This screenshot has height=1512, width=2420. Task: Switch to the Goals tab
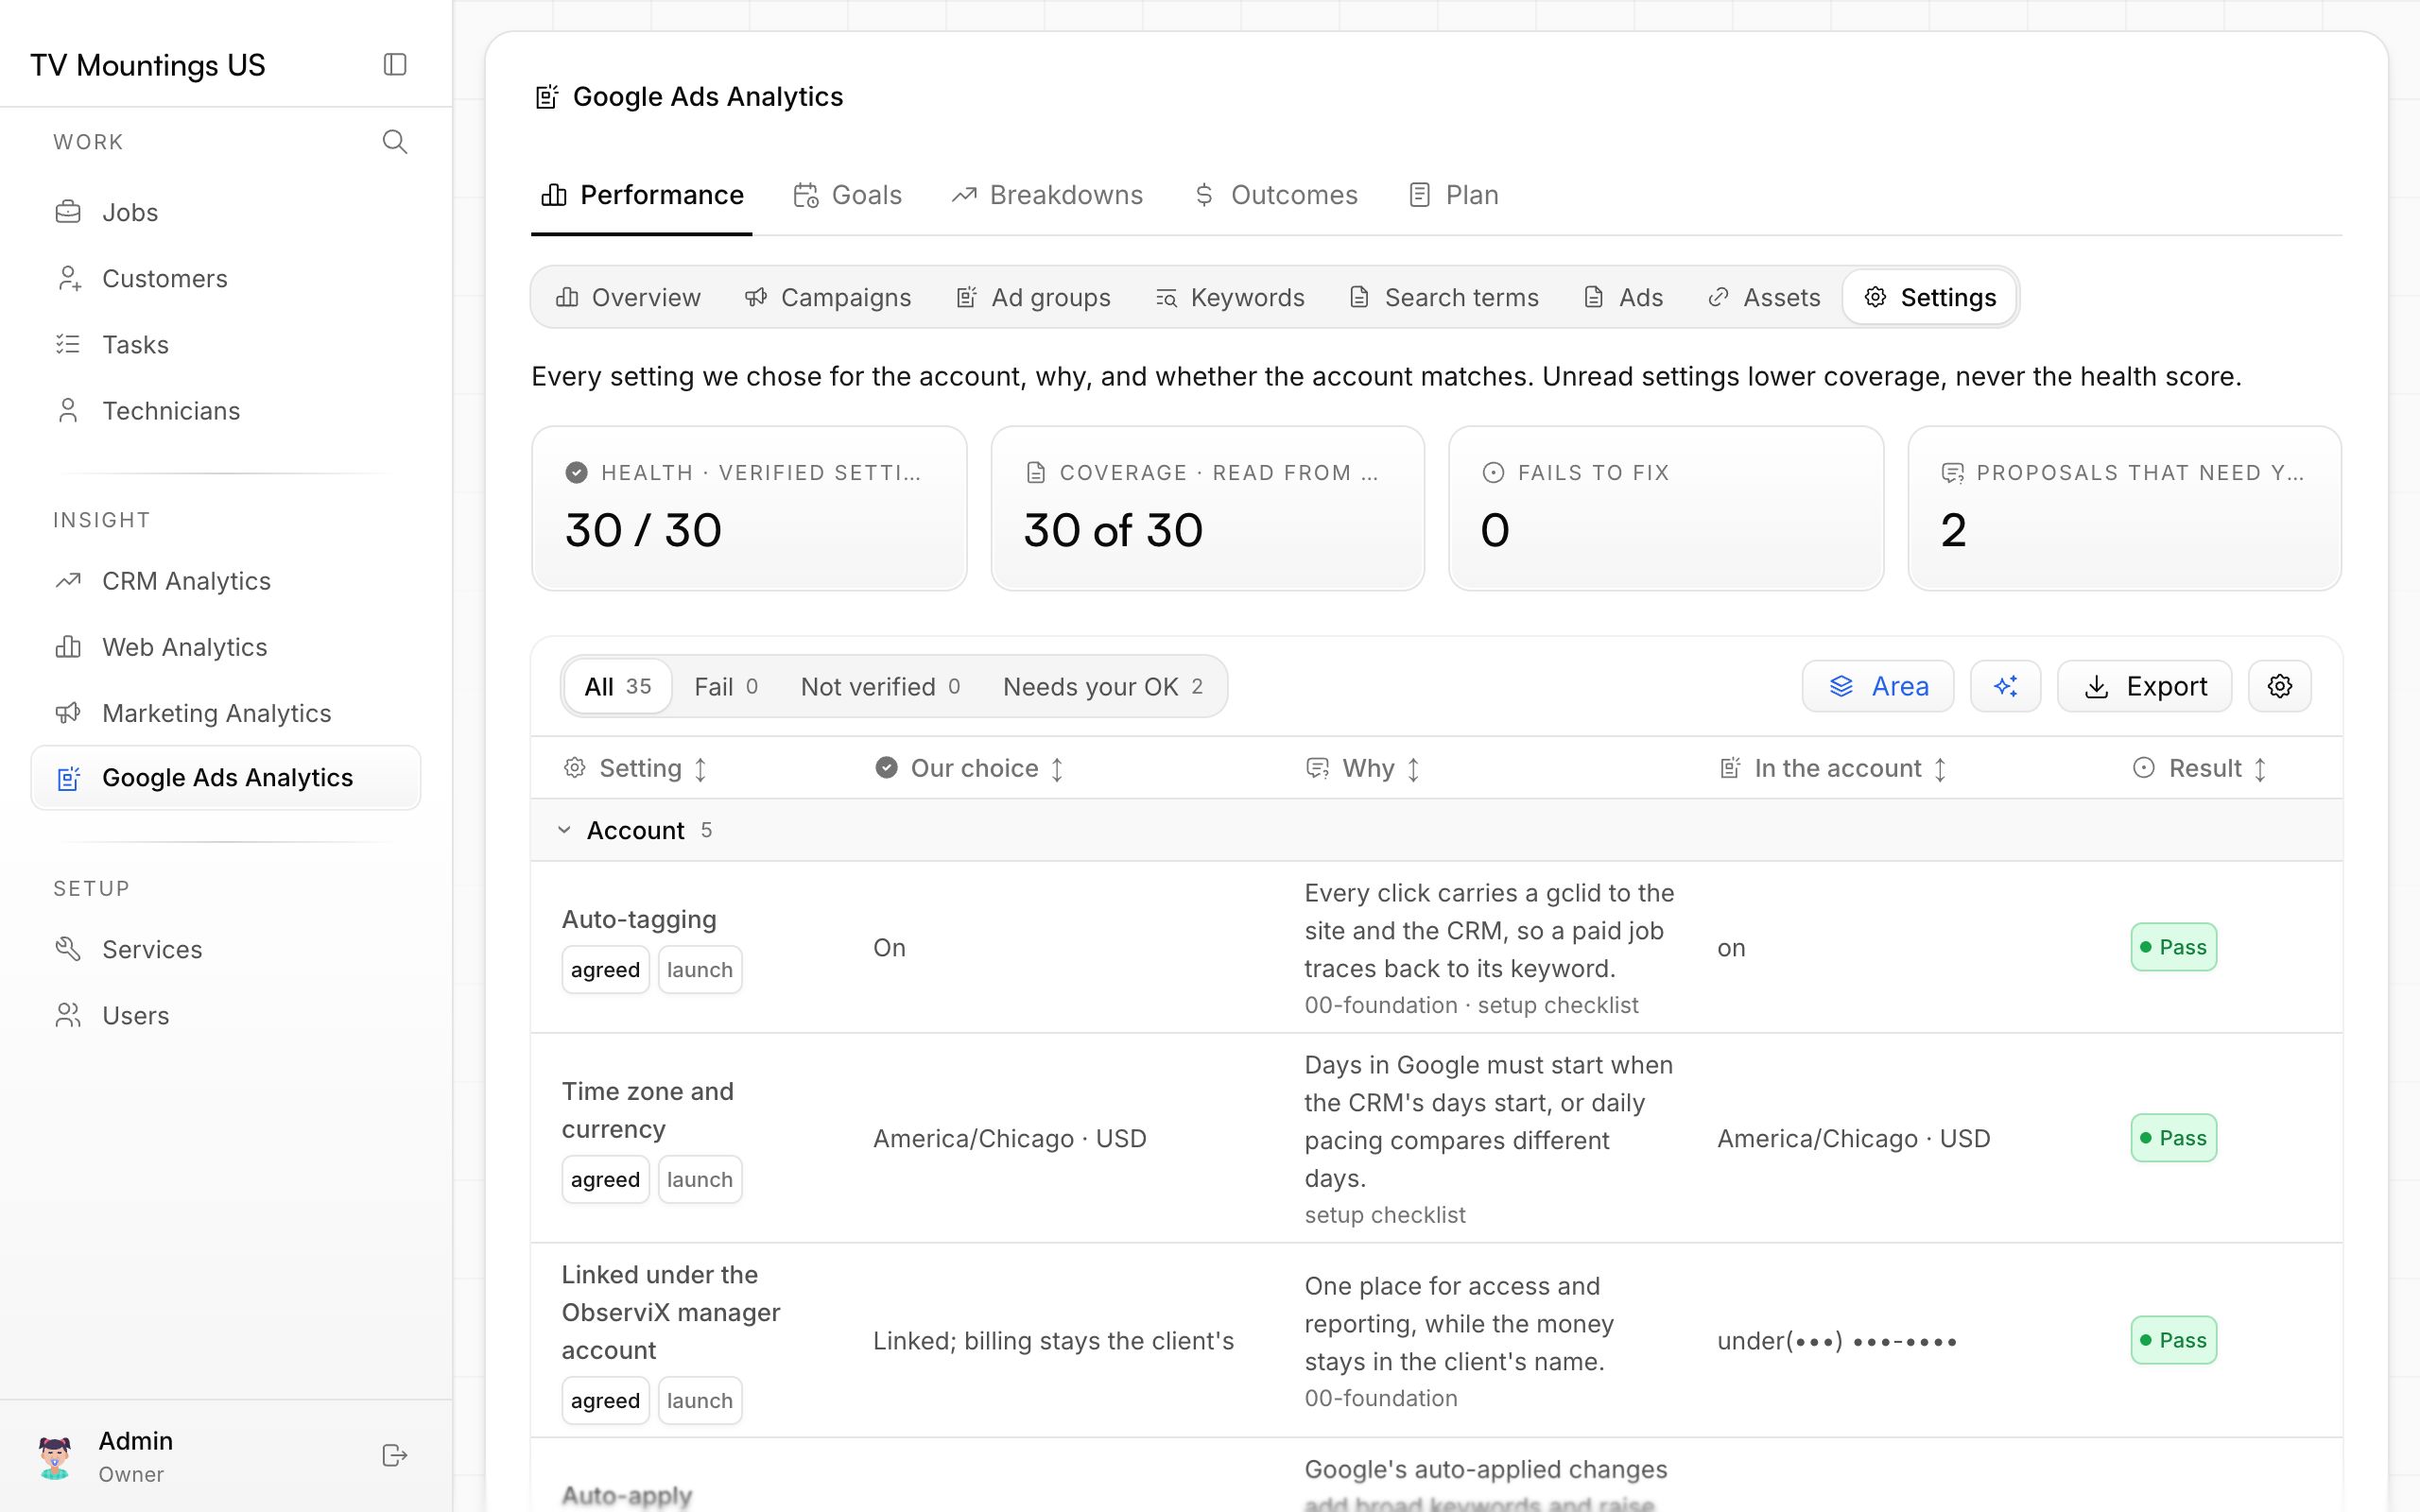(847, 195)
